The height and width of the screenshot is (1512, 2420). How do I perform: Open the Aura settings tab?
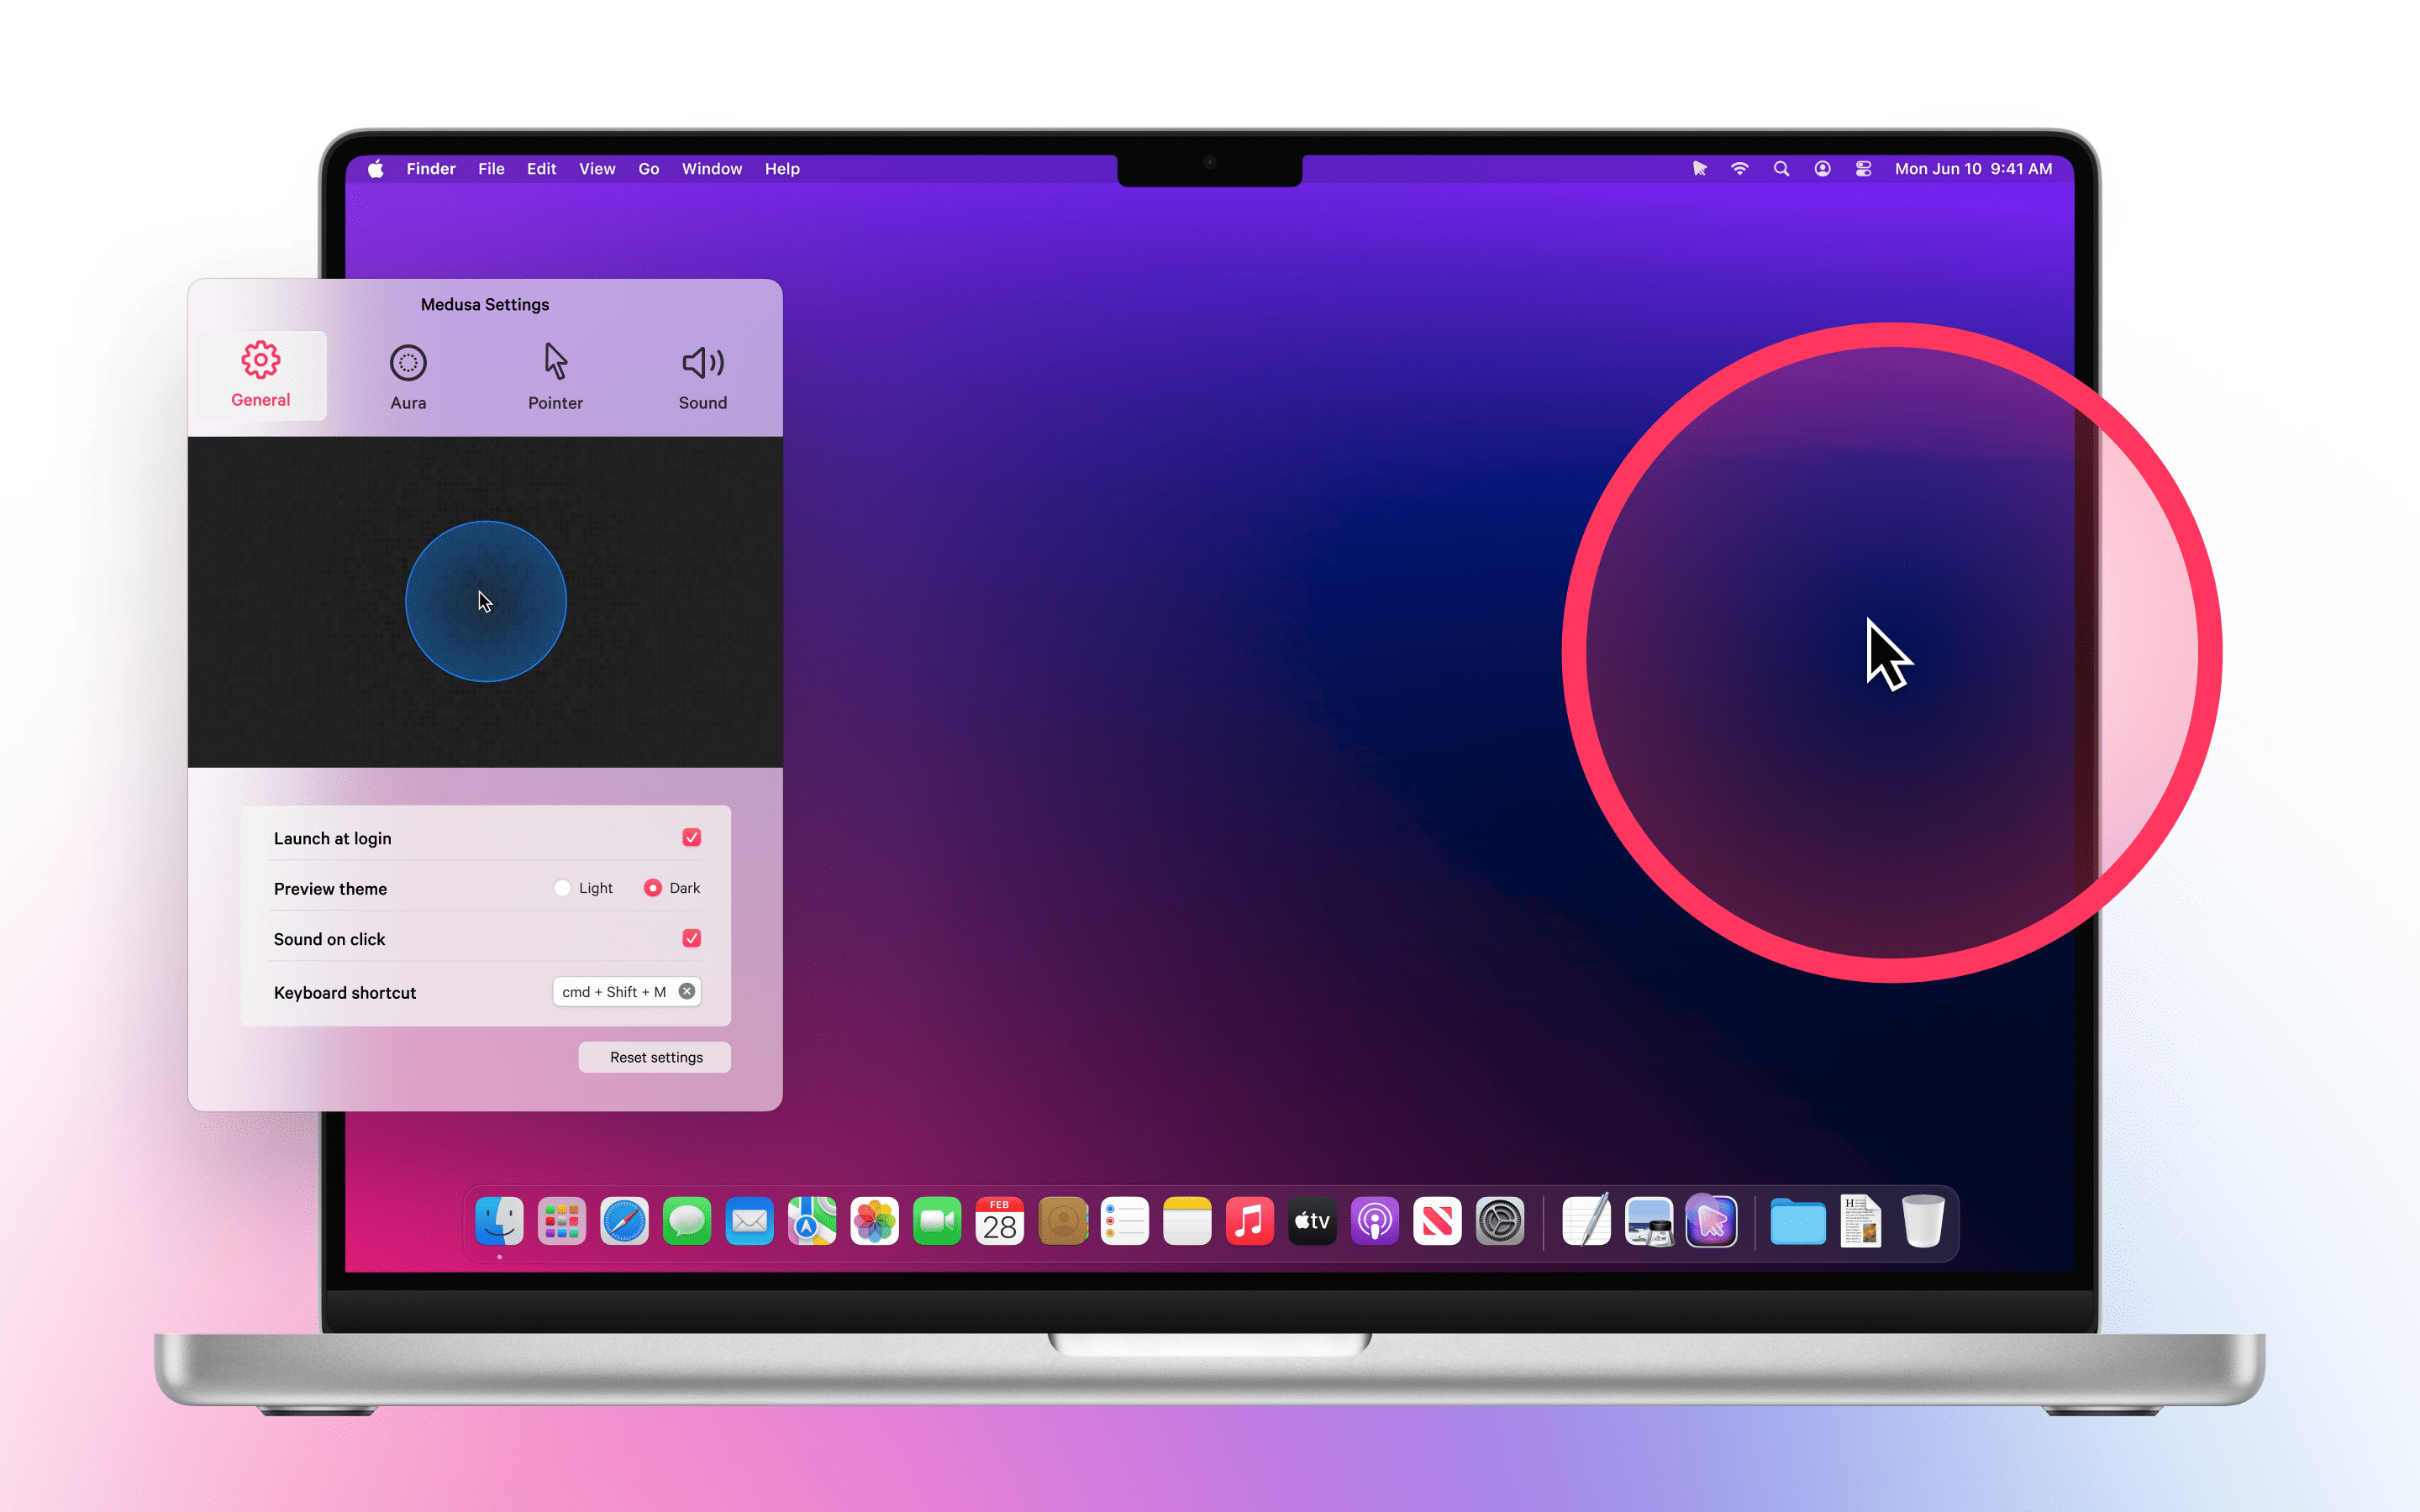click(408, 377)
